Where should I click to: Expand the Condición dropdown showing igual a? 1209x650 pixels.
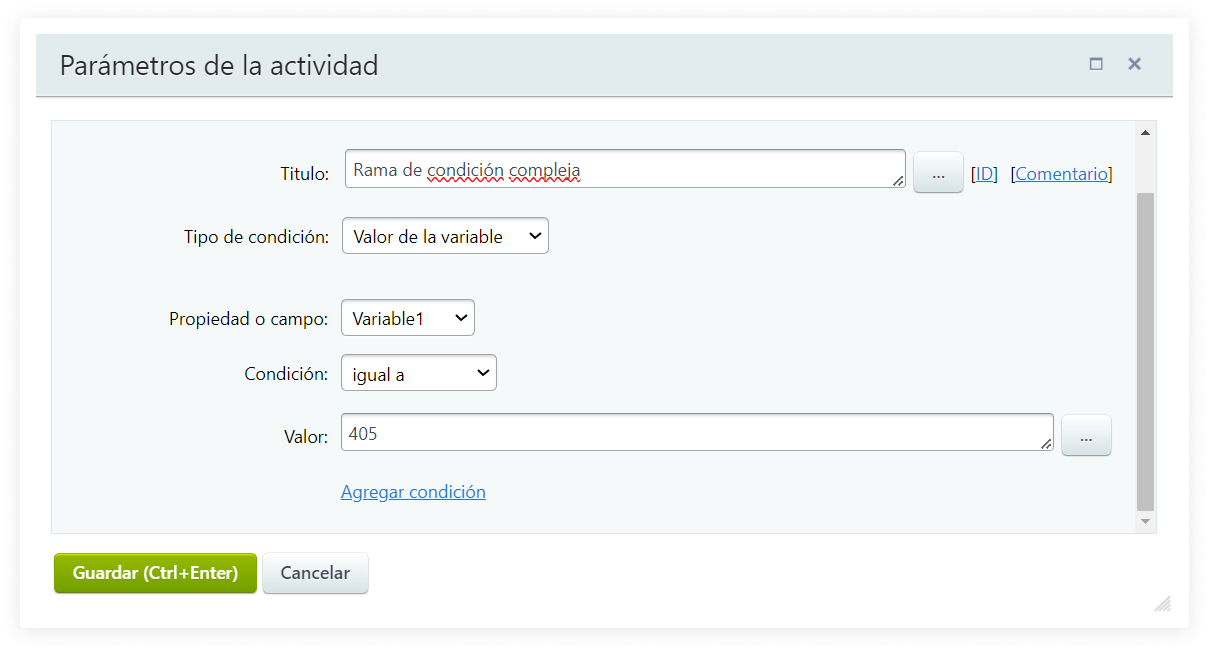(x=418, y=374)
